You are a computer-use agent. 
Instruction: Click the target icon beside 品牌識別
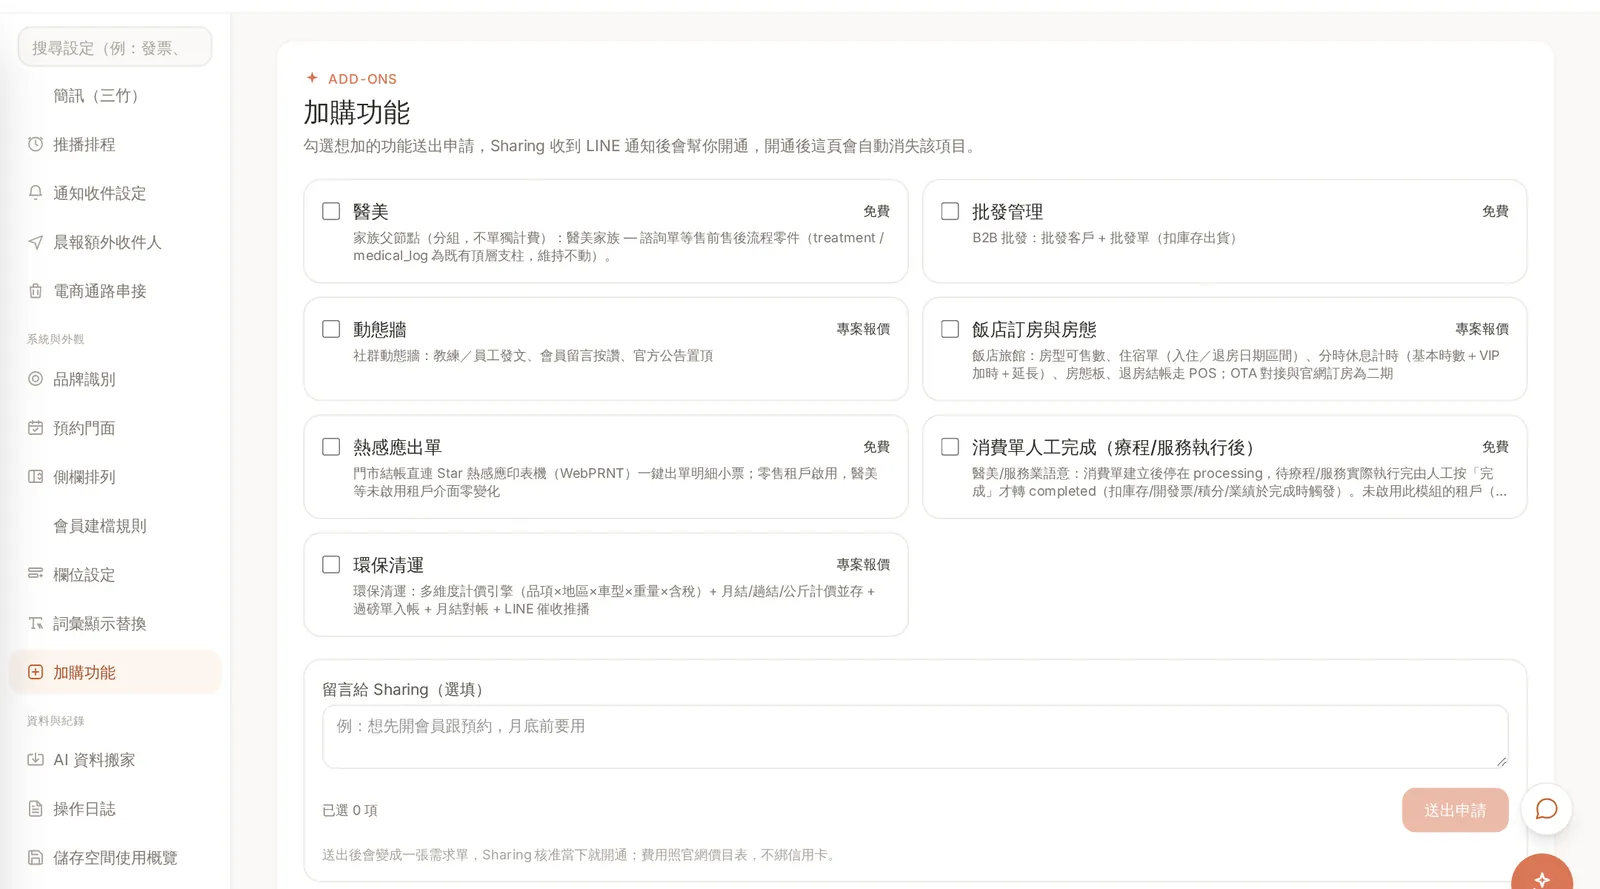(x=35, y=379)
